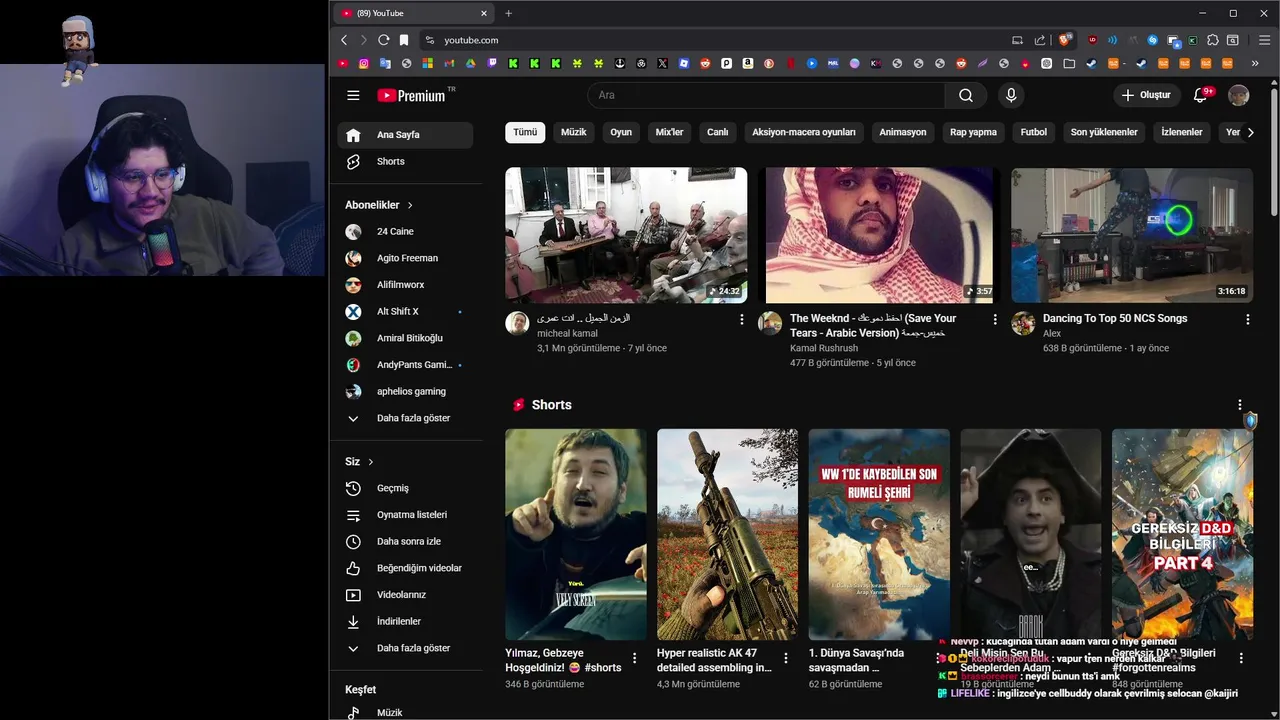Open the account avatar menu
Viewport: 1280px width, 720px height.
coord(1239,95)
